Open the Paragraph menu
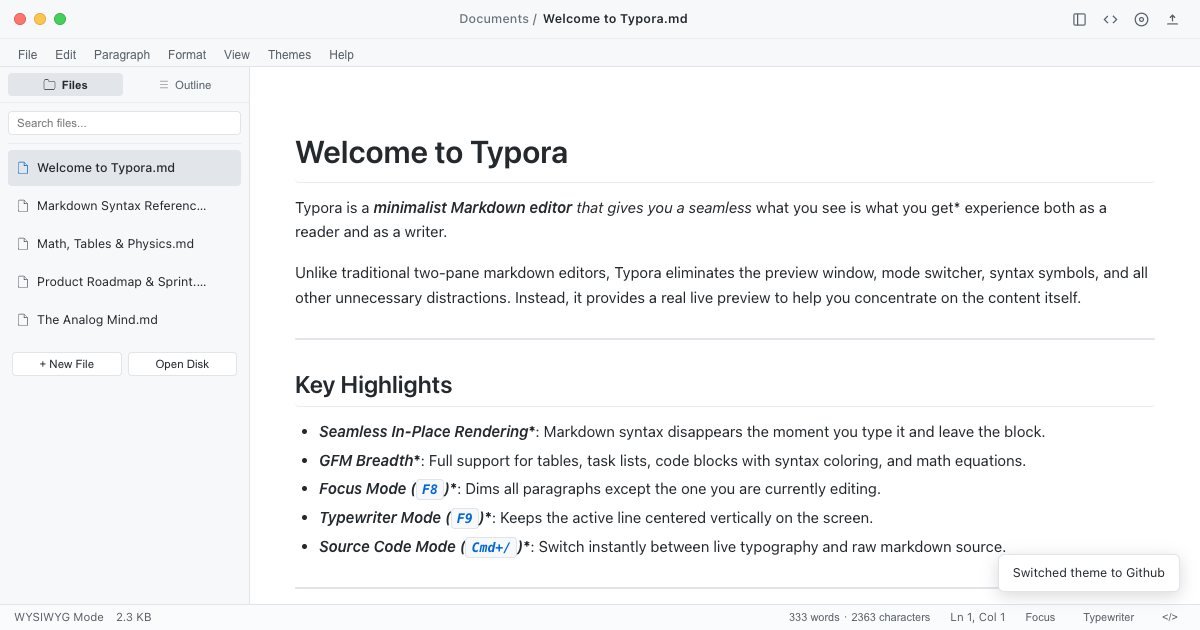The width and height of the screenshot is (1200, 630). [x=122, y=55]
